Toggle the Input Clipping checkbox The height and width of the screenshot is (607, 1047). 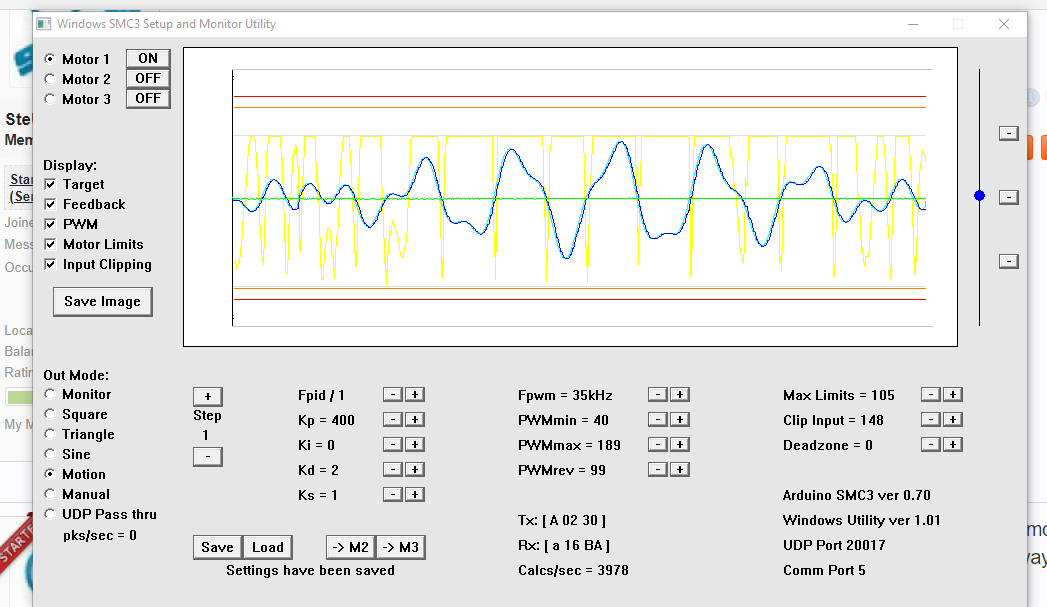51,265
